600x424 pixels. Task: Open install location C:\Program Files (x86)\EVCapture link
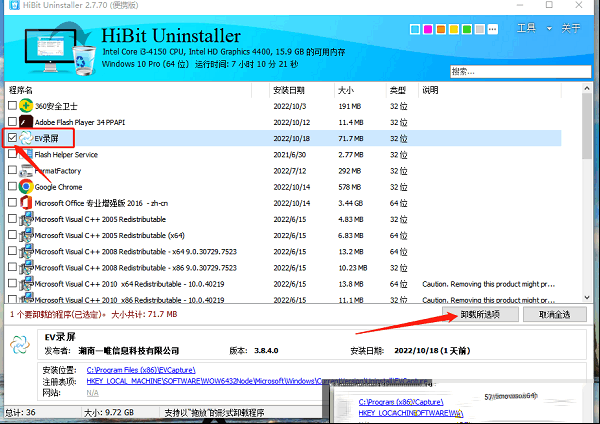pos(141,370)
